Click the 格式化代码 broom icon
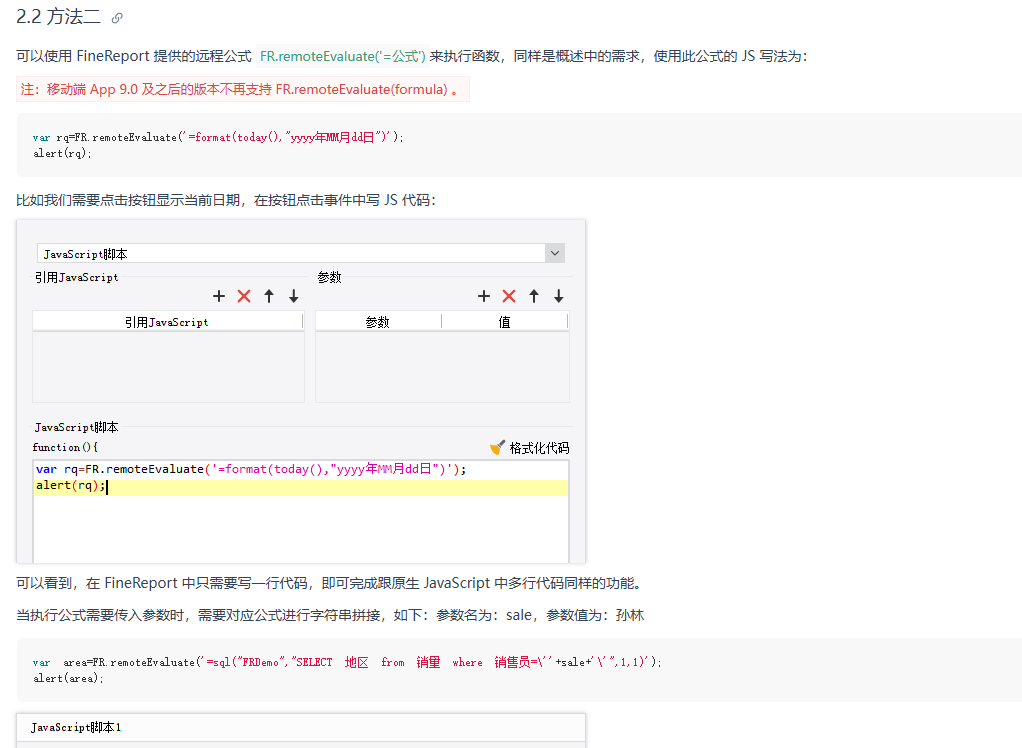1022x748 pixels. (x=497, y=448)
